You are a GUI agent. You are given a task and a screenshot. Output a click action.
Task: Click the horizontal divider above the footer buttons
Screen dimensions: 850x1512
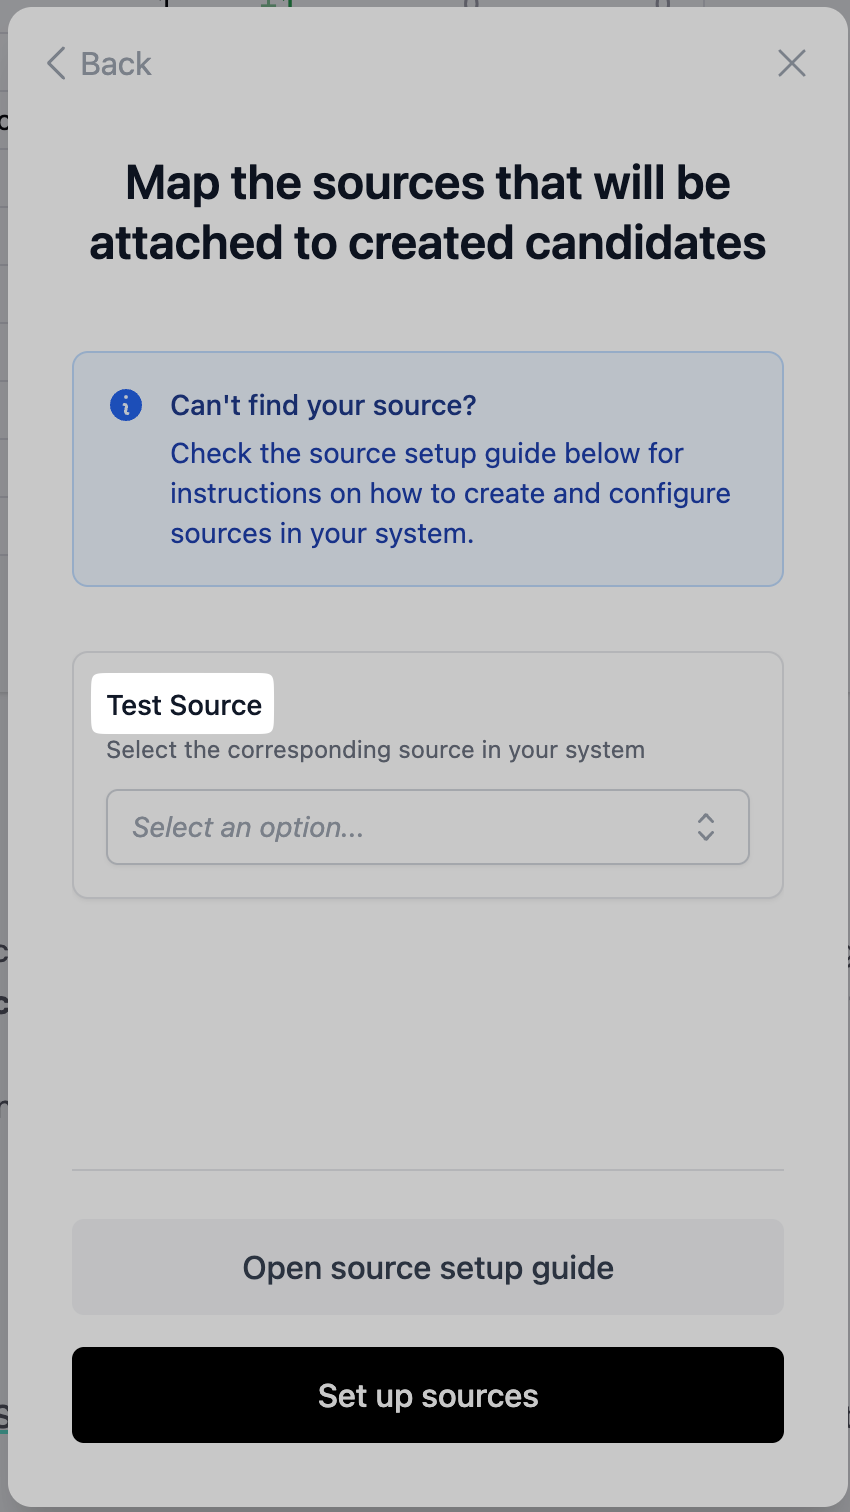tap(427, 1169)
